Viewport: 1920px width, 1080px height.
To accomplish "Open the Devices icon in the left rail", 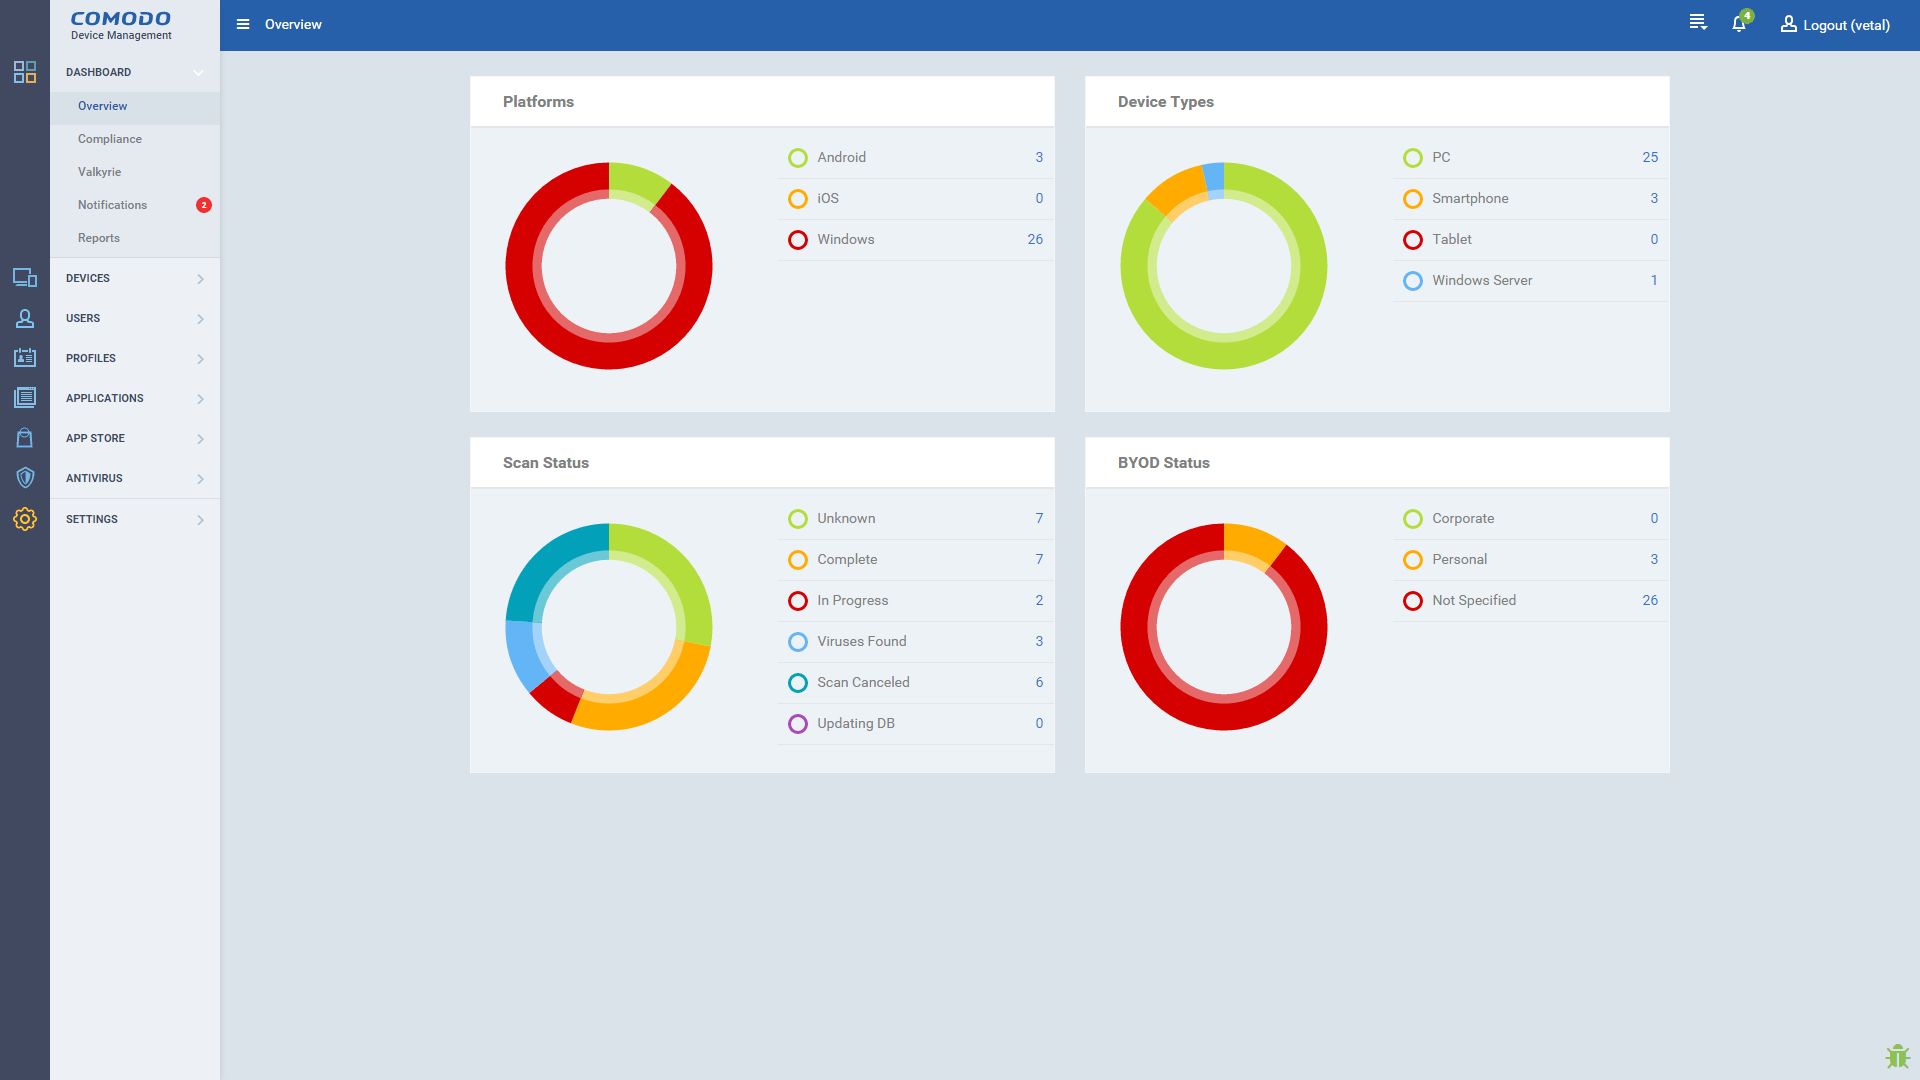I will point(24,278).
